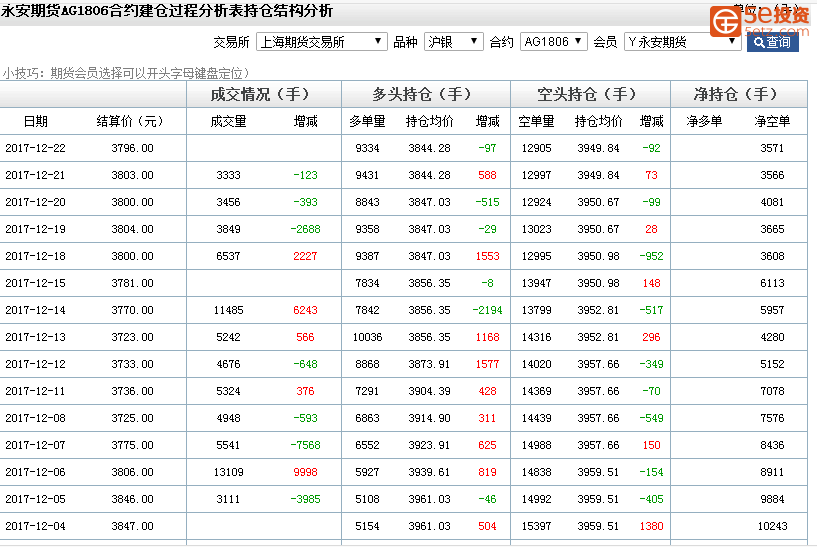Select the date cell 2017-12-19
817x547 pixels.
[35, 229]
